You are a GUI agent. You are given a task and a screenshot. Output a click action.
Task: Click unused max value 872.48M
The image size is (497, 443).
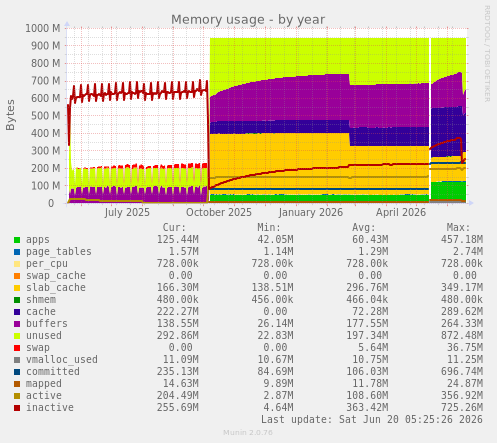point(462,336)
